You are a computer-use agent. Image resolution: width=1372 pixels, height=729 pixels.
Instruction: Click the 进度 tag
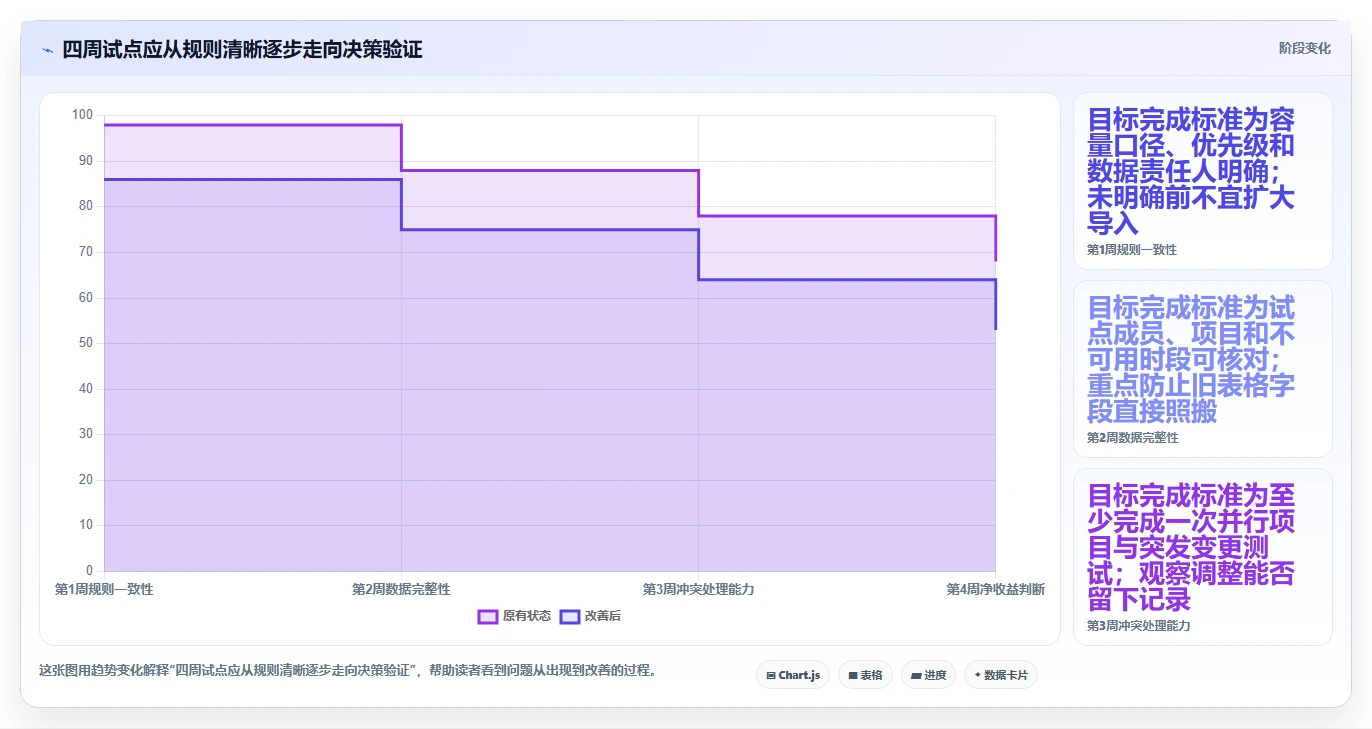(x=928, y=675)
